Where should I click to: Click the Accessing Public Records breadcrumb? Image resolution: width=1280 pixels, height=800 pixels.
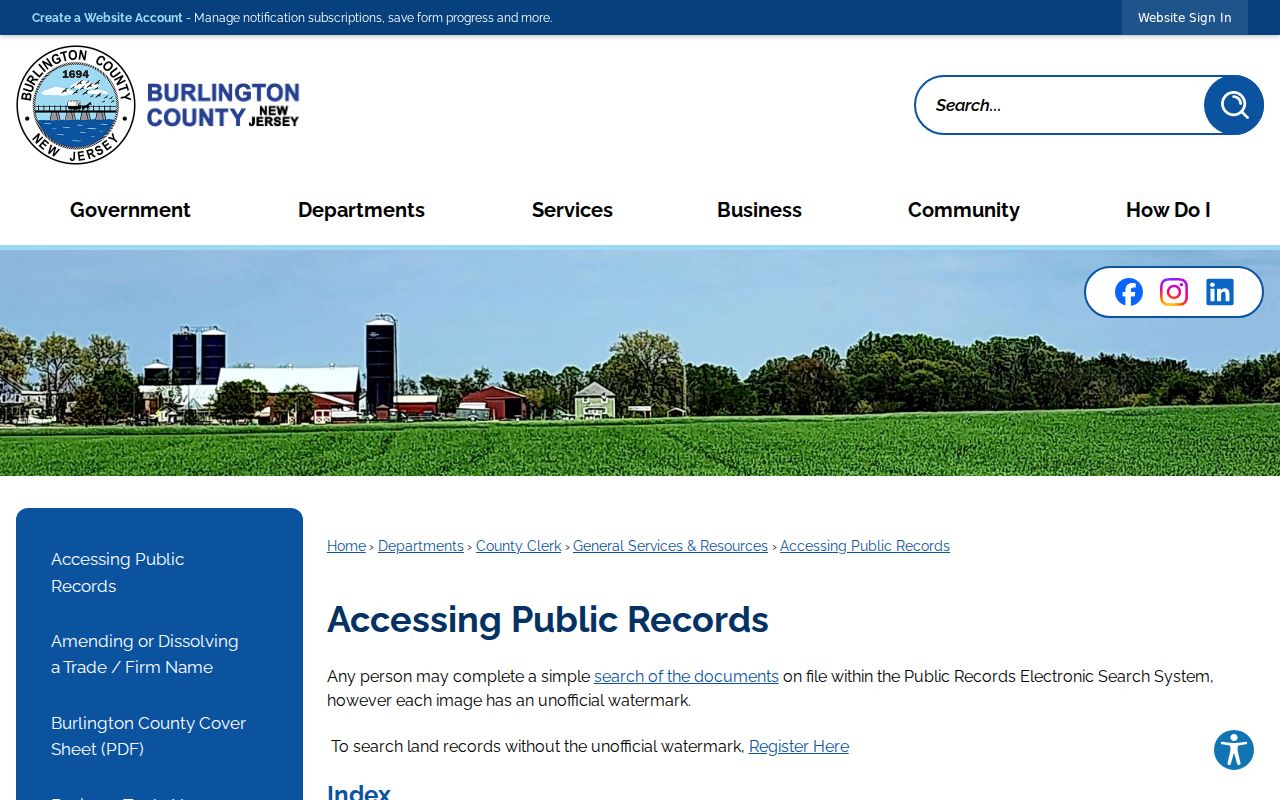coord(865,546)
